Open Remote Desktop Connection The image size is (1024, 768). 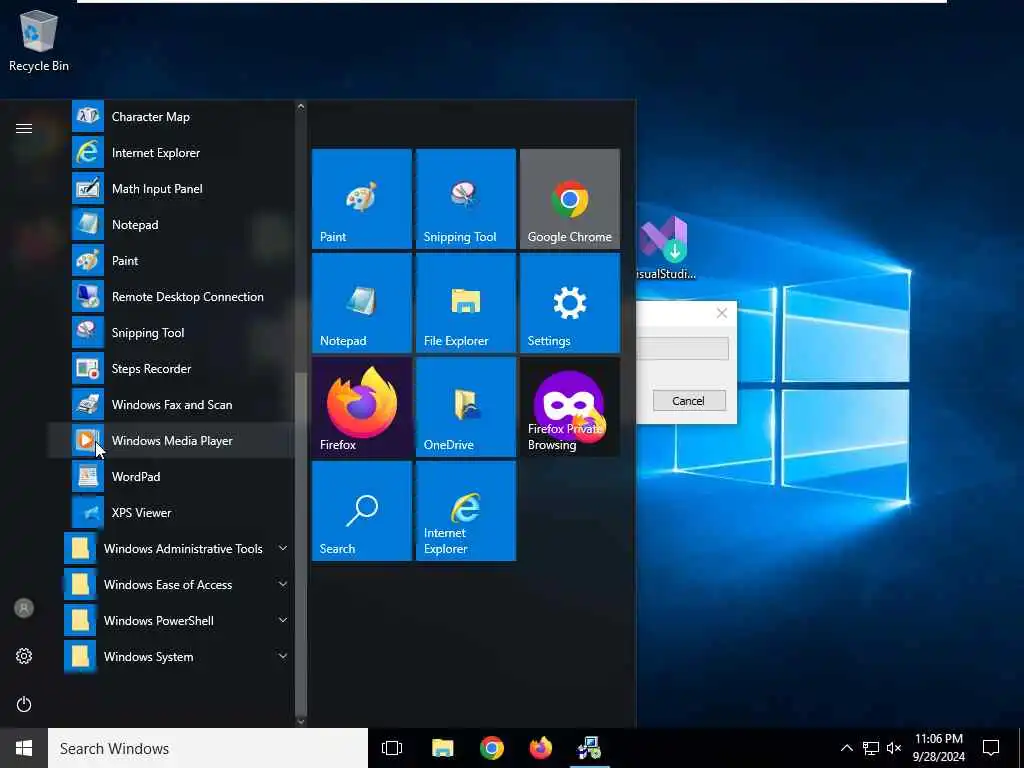click(170, 296)
